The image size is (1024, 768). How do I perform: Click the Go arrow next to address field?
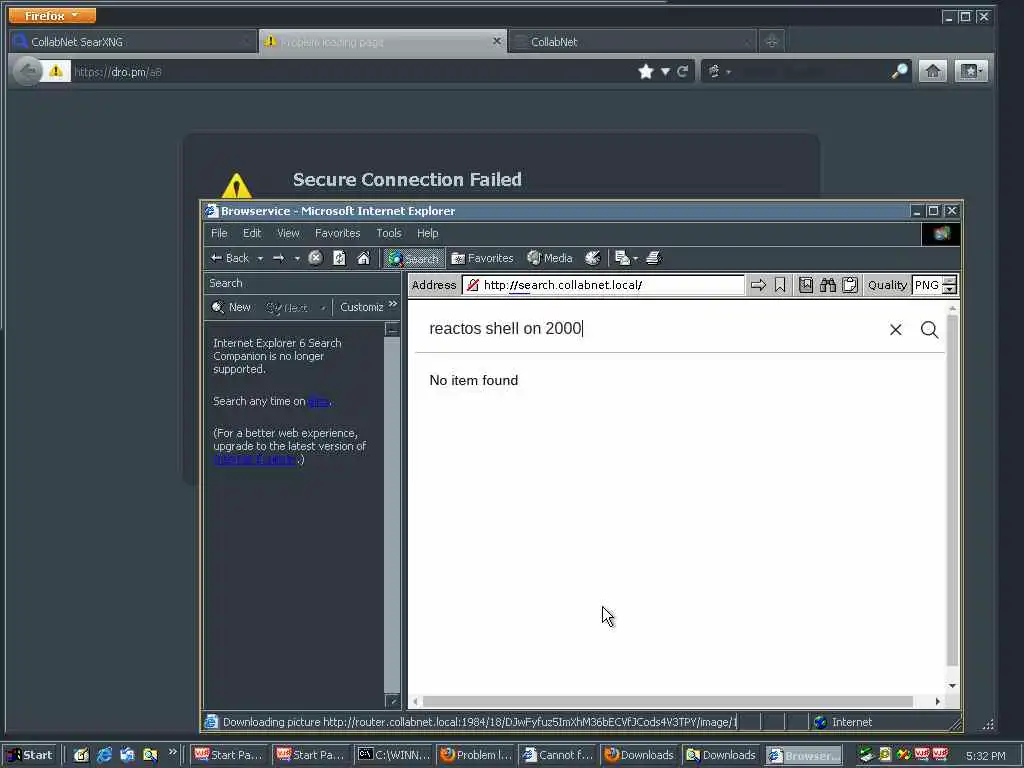tap(758, 285)
